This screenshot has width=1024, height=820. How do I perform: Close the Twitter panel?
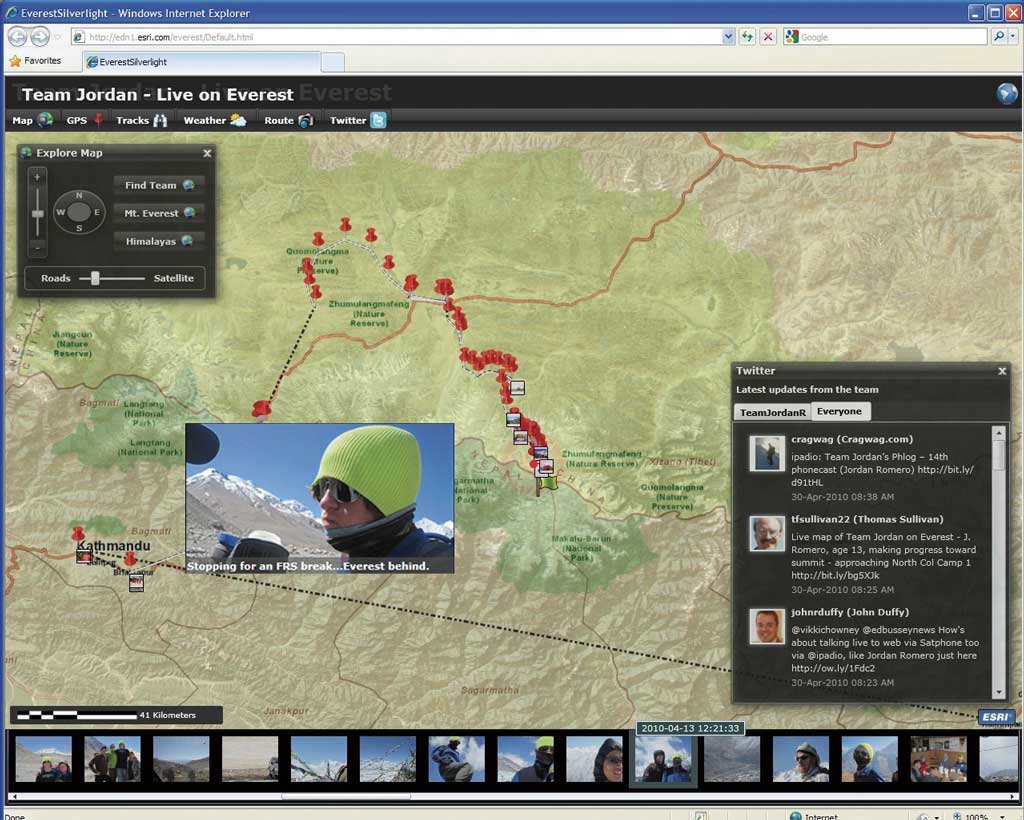coord(1002,371)
